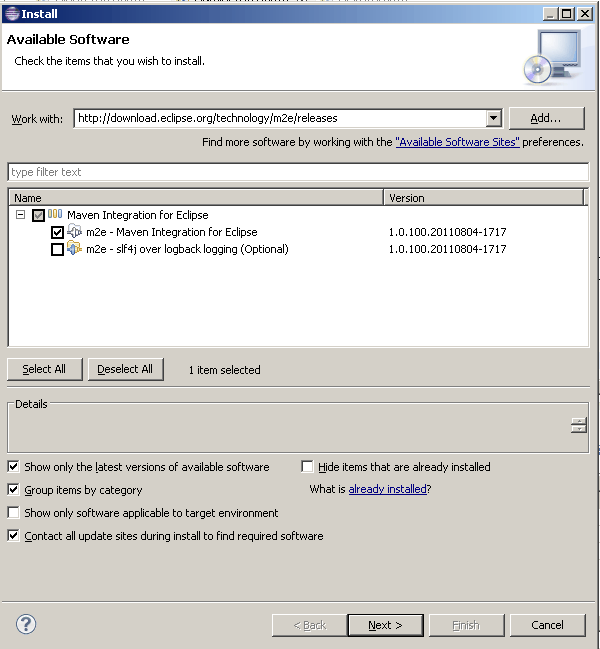This screenshot has width=600, height=649.
Task: Click the Select All button
Action: pyautogui.click(x=45, y=369)
